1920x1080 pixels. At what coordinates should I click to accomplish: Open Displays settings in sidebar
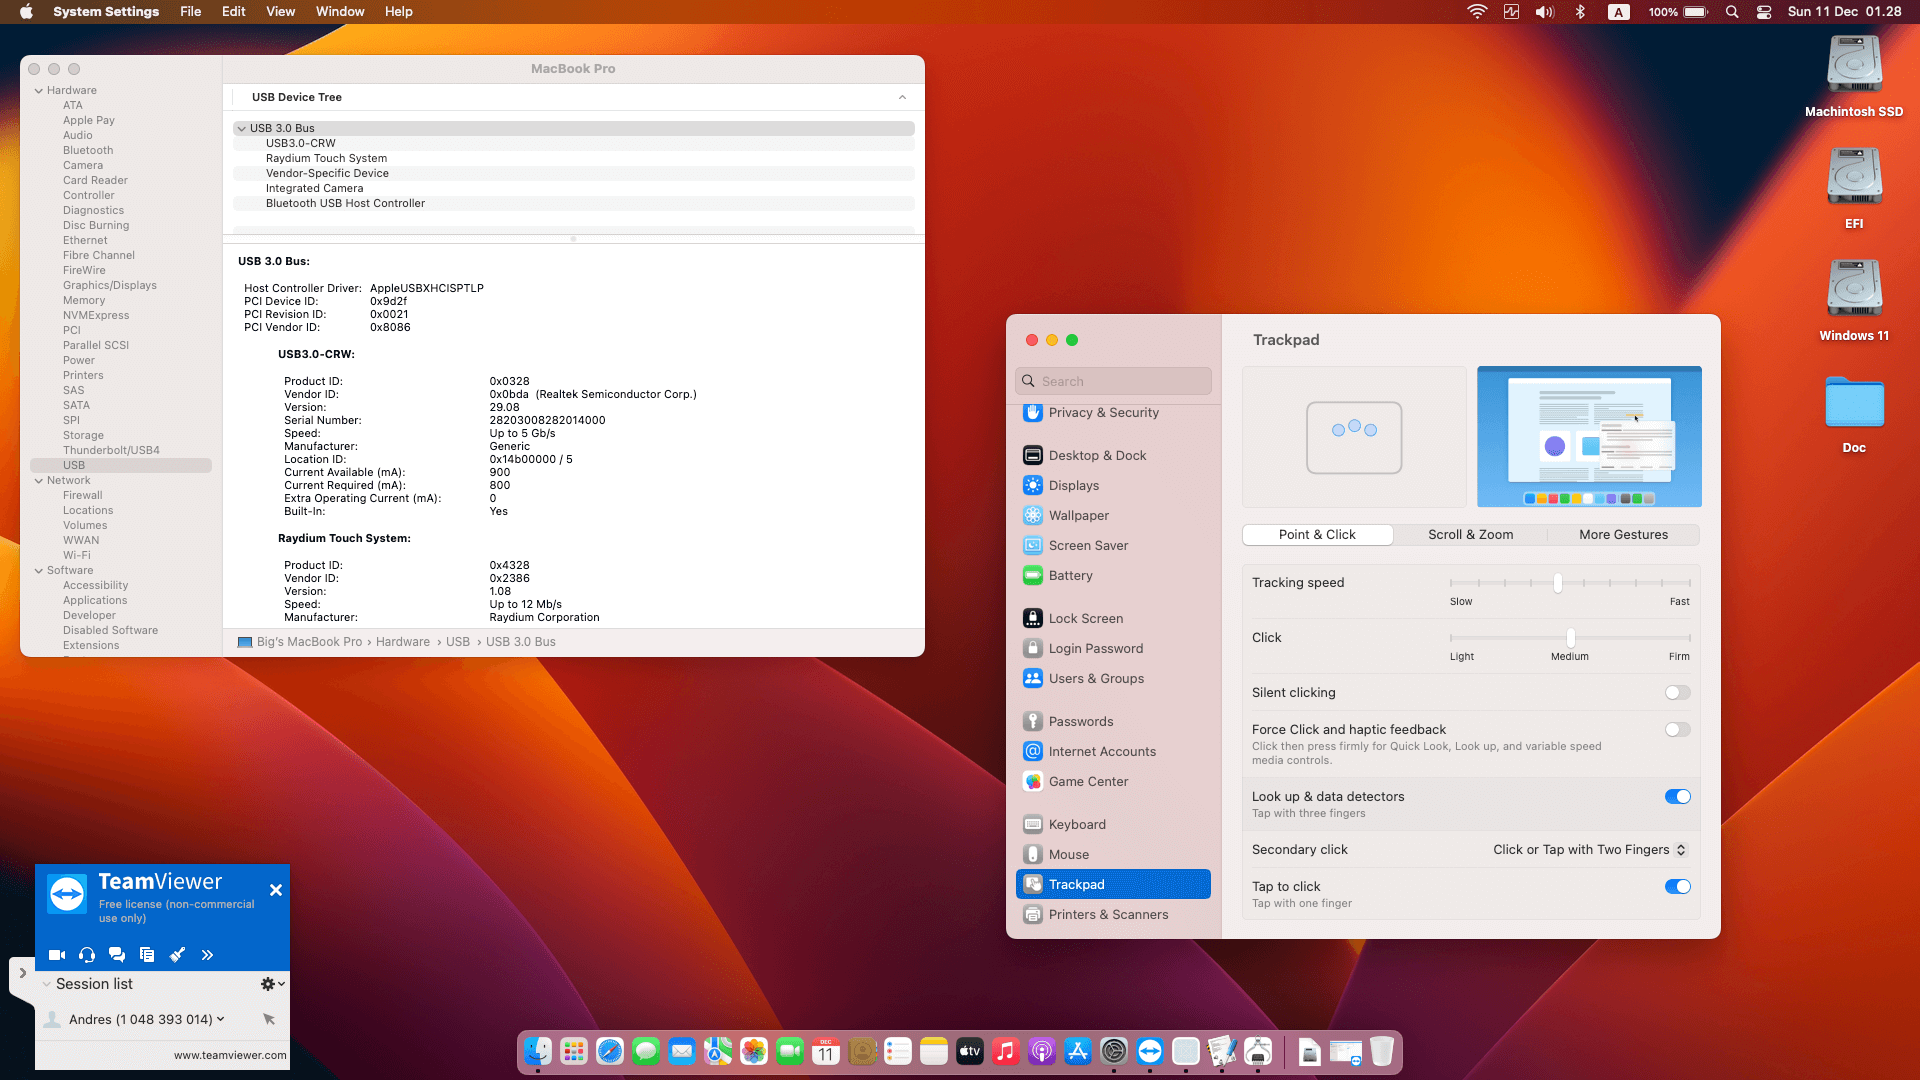[x=1113, y=485]
